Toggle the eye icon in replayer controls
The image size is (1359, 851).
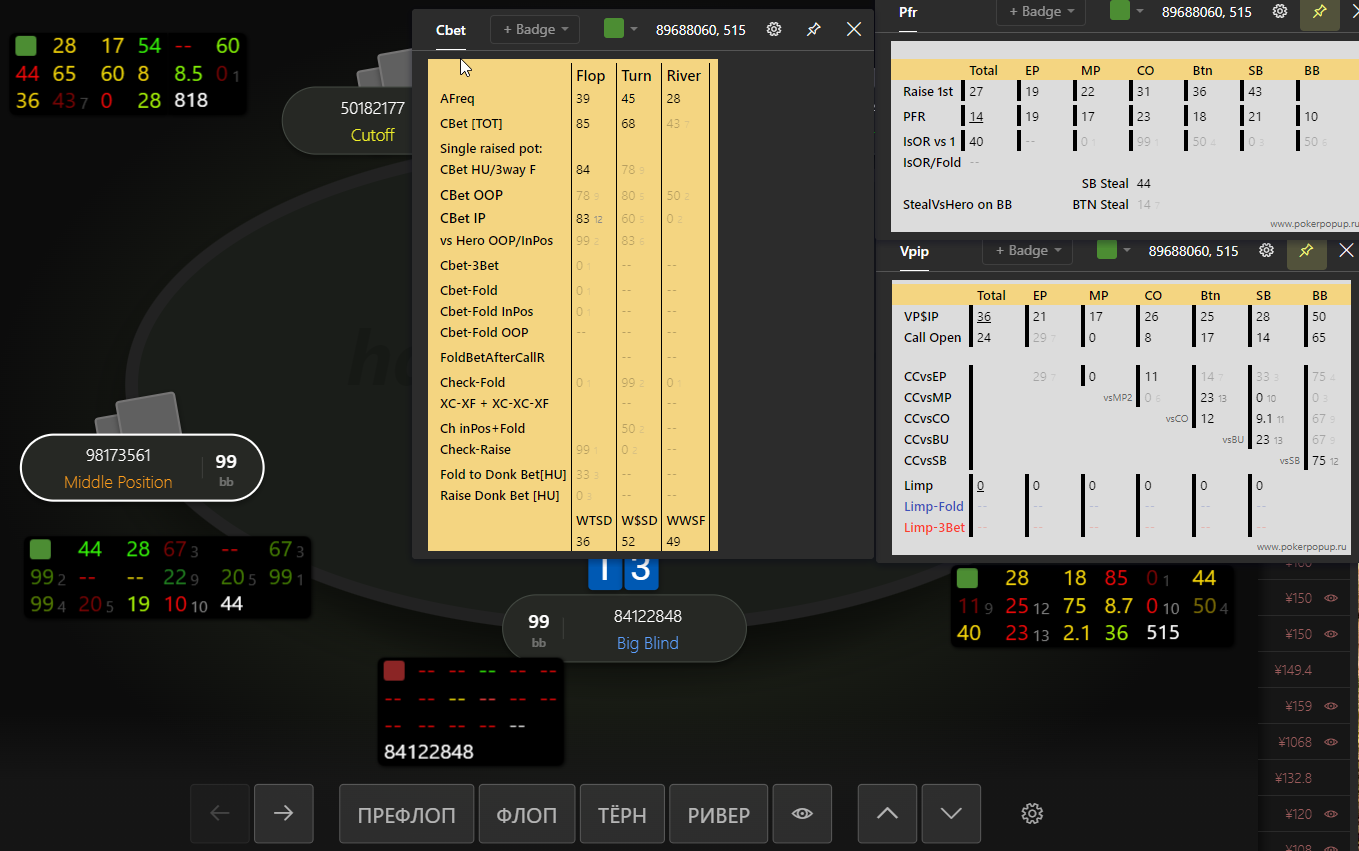click(802, 814)
